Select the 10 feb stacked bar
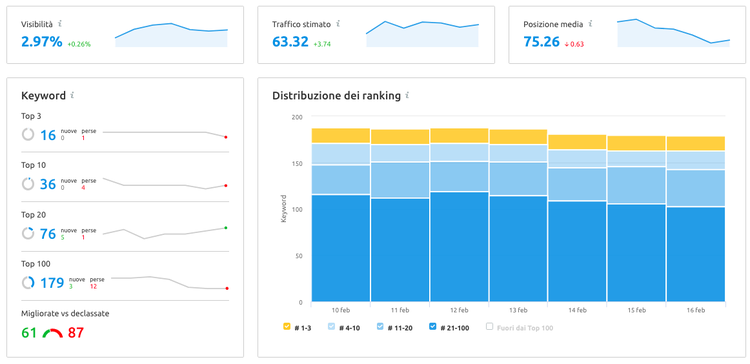Screen dimensions: 750x364 [341, 215]
